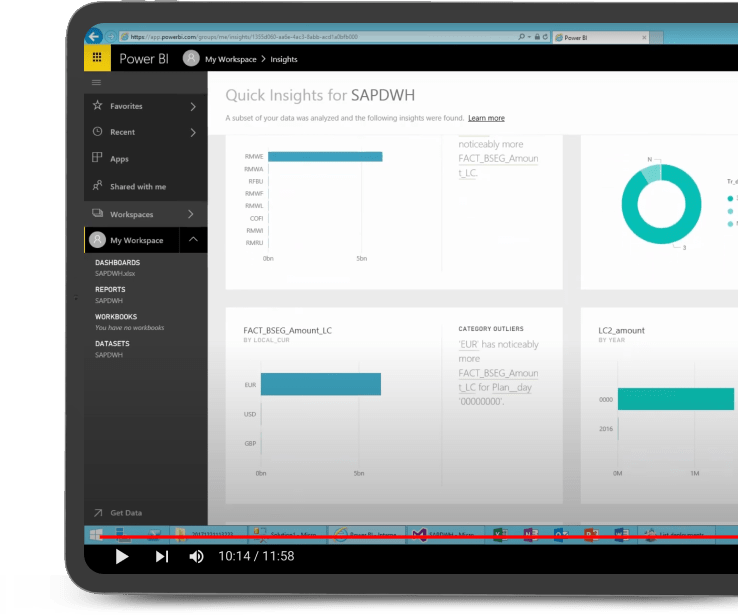The image size is (738, 615).
Task: Open the Windows Start button
Action: point(96,535)
